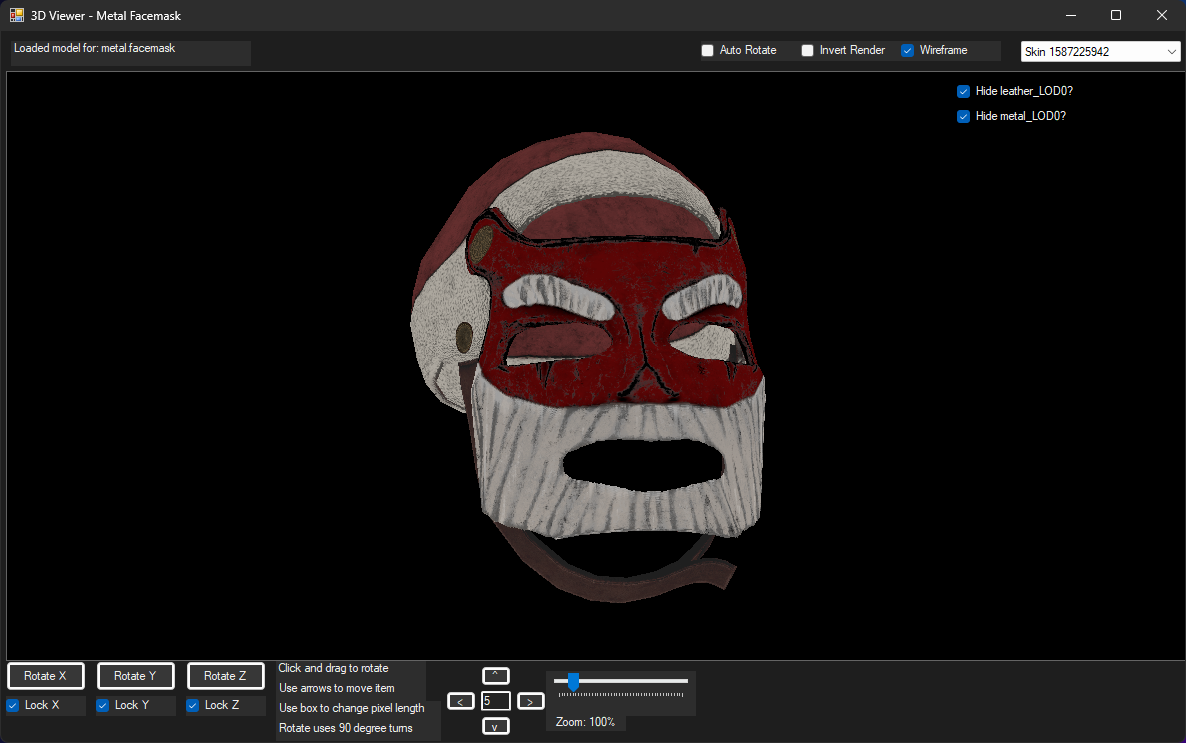This screenshot has height=743, width=1186.
Task: Click the down arrow to move item downward
Action: [x=495, y=726]
